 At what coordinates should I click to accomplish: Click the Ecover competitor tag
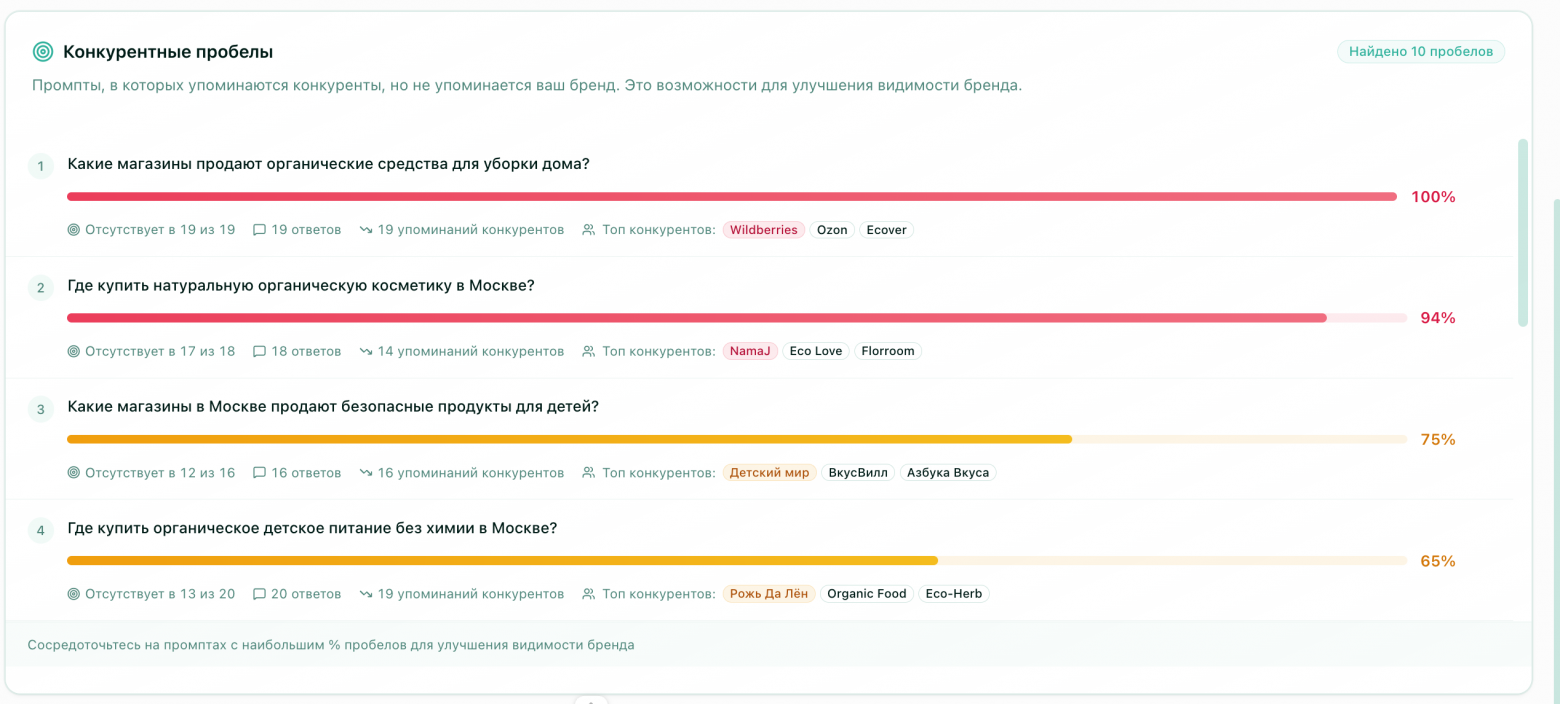coord(886,230)
